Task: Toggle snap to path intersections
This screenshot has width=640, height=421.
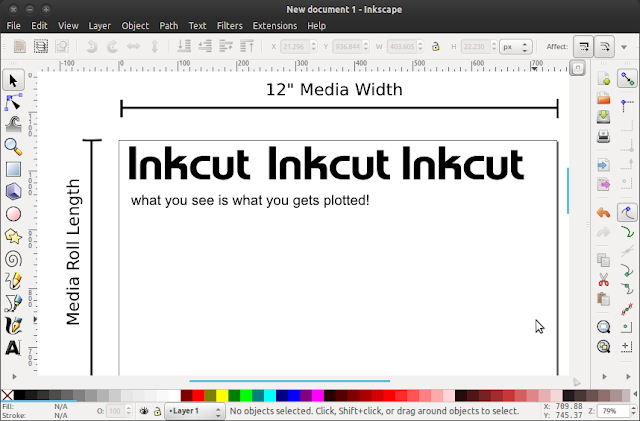Action: pyautogui.click(x=627, y=252)
